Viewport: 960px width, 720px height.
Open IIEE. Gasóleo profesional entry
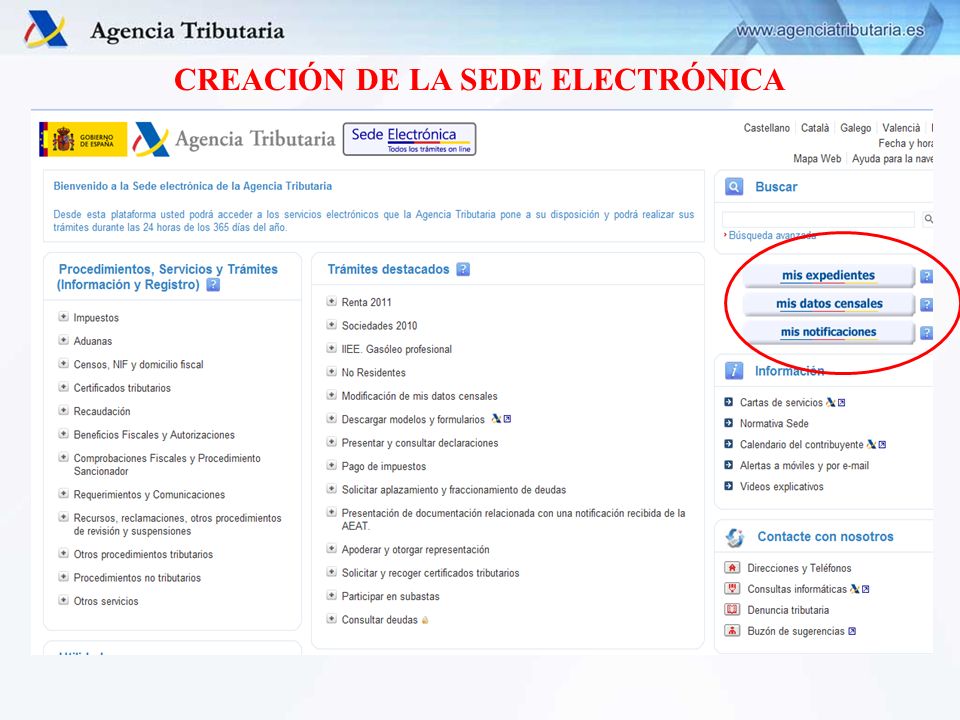(397, 350)
